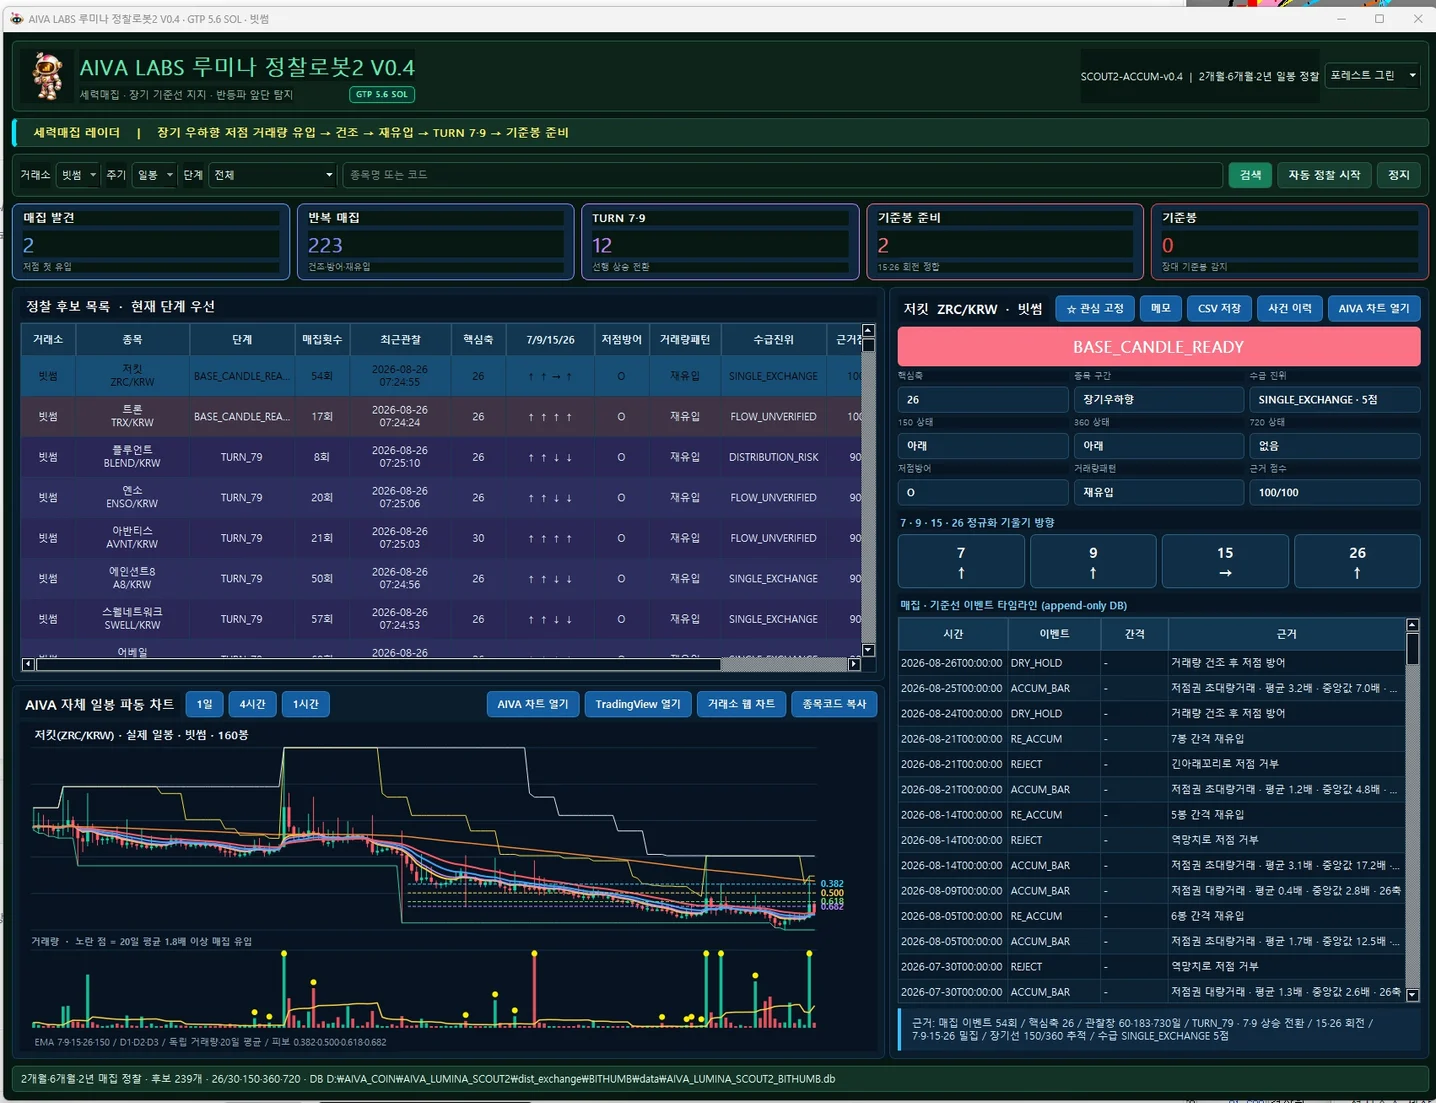
Task: Select the 엔소 ENSO/KRW row
Action: [440, 497]
